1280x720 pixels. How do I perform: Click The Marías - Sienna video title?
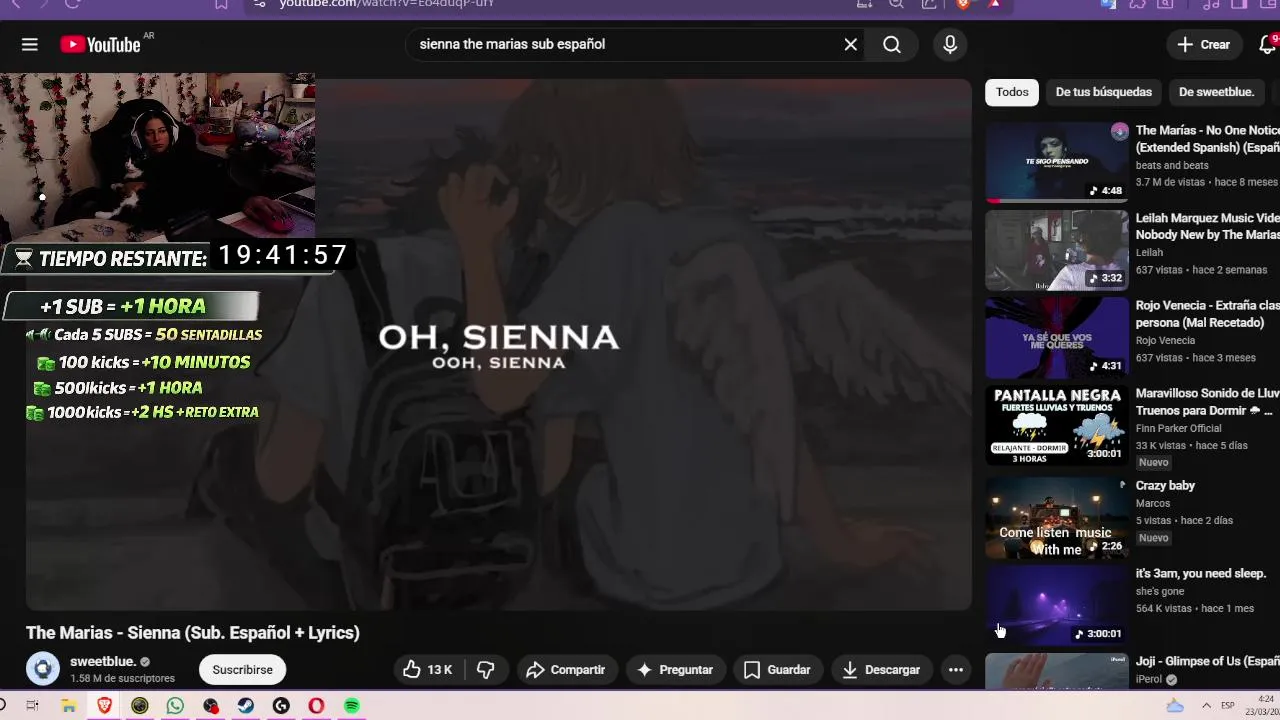[193, 633]
